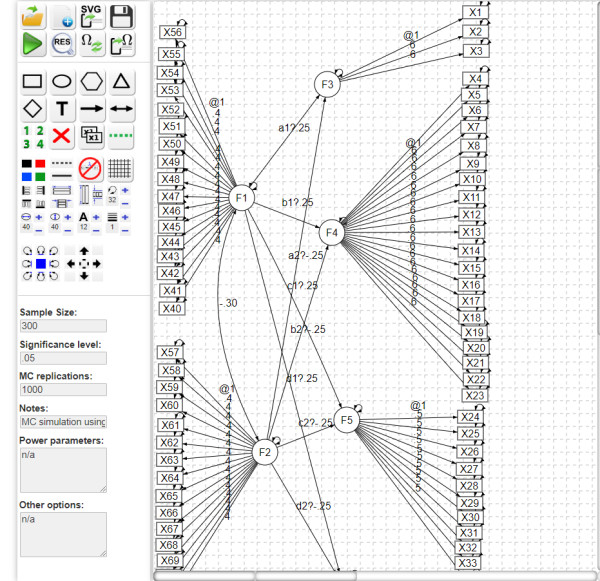Select the single-headed arrow path tool

tap(92, 108)
